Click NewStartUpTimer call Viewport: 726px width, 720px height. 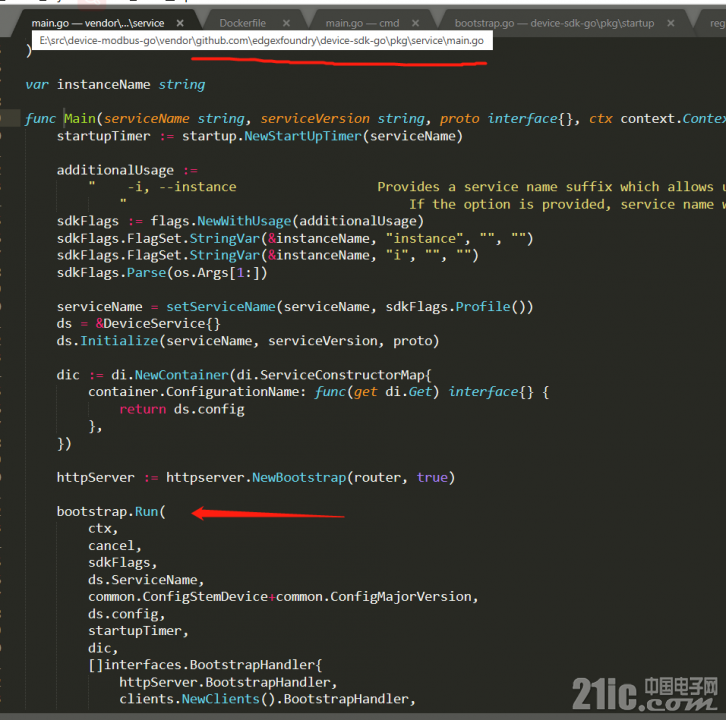pos(302,136)
